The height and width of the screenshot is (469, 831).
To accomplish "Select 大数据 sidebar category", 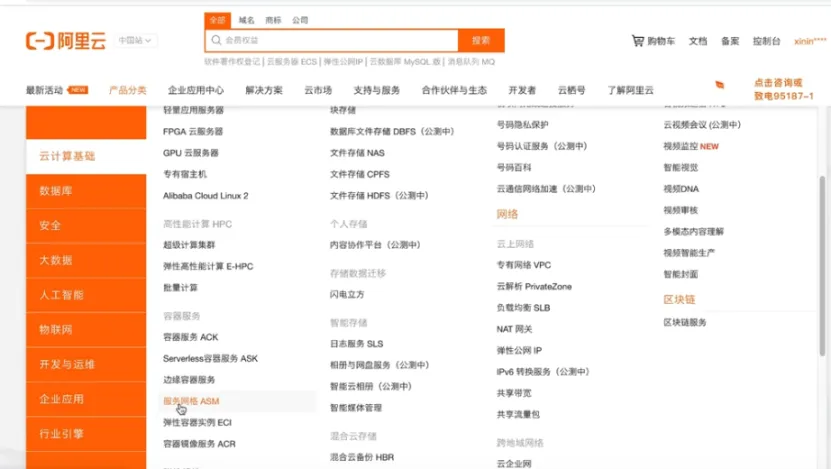I will point(86,260).
